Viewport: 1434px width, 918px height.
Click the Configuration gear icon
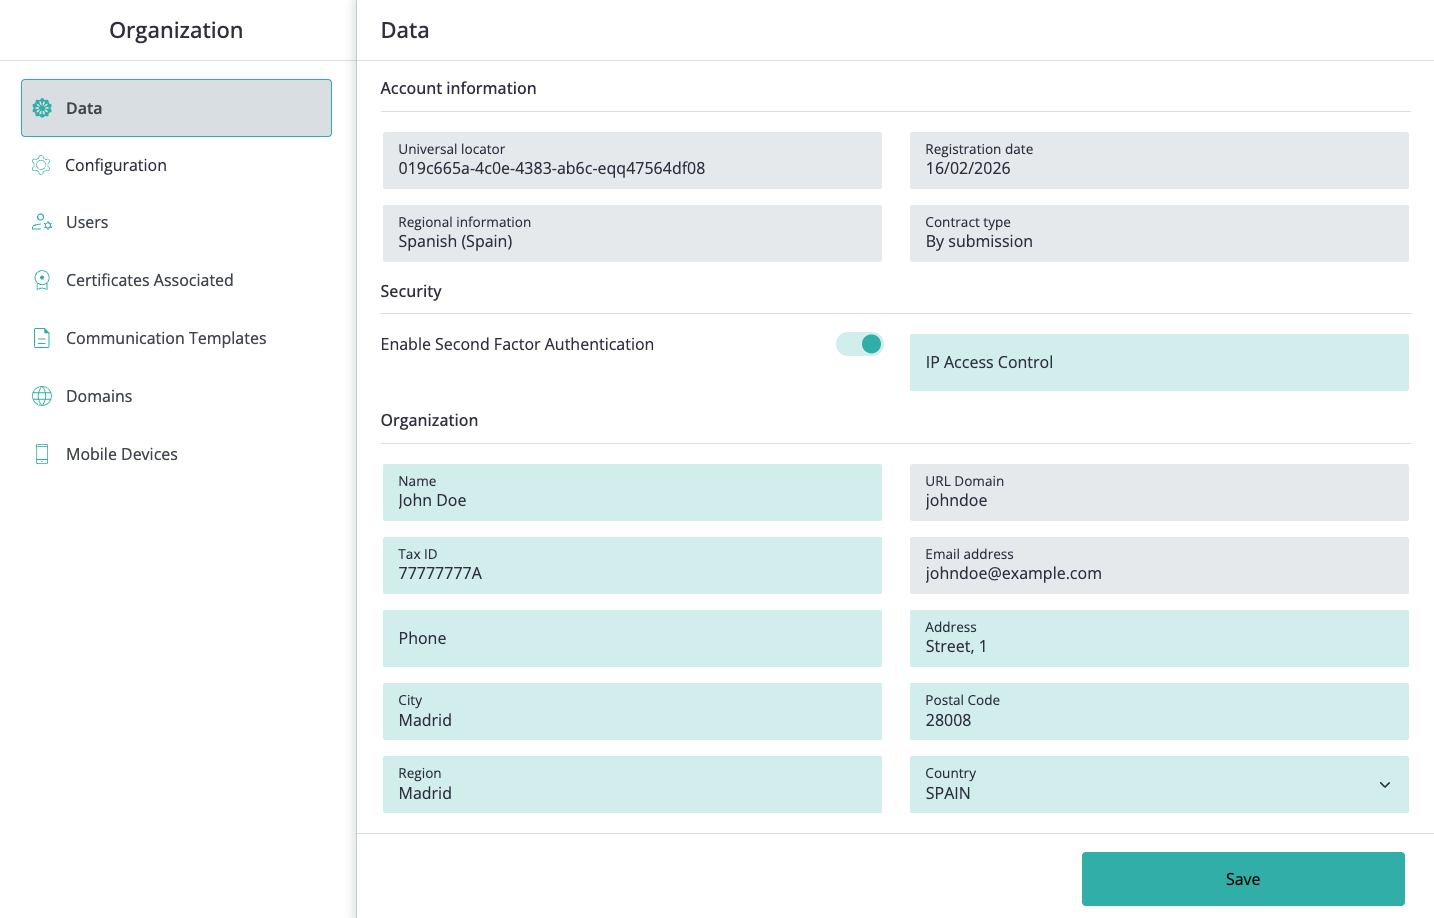coord(41,165)
